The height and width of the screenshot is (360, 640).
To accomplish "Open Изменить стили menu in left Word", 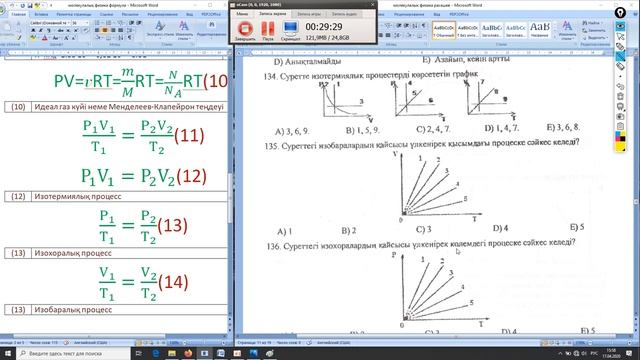I will click(184, 30).
